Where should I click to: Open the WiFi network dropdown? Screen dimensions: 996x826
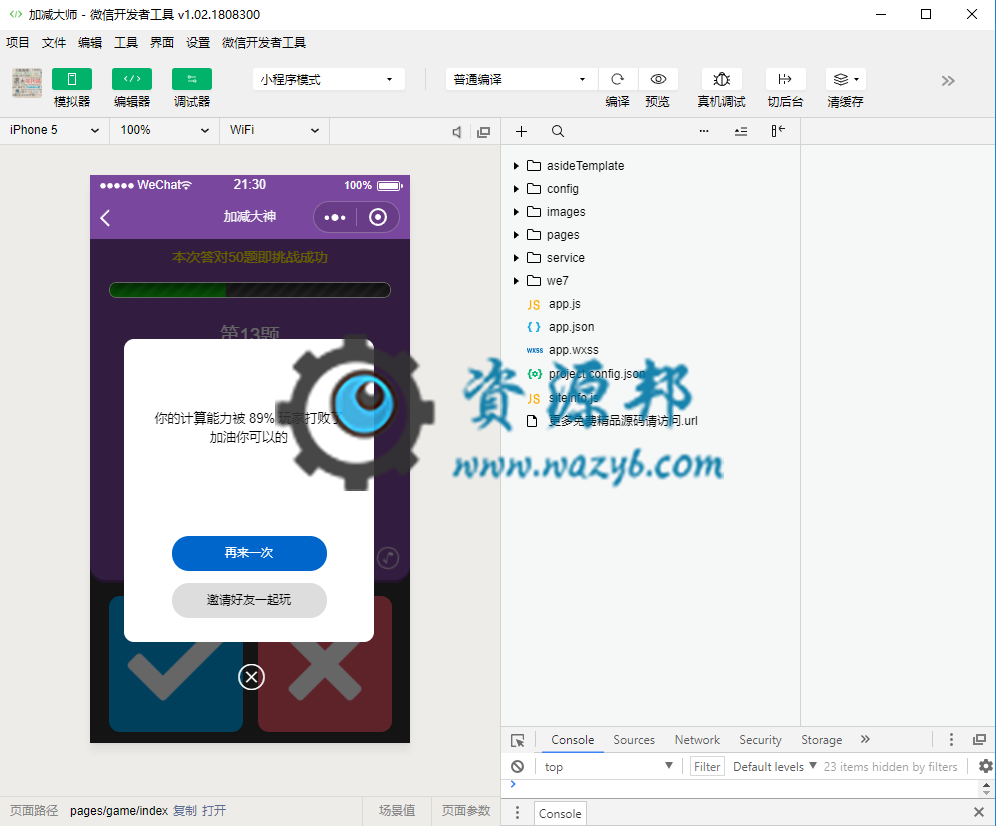tap(274, 130)
